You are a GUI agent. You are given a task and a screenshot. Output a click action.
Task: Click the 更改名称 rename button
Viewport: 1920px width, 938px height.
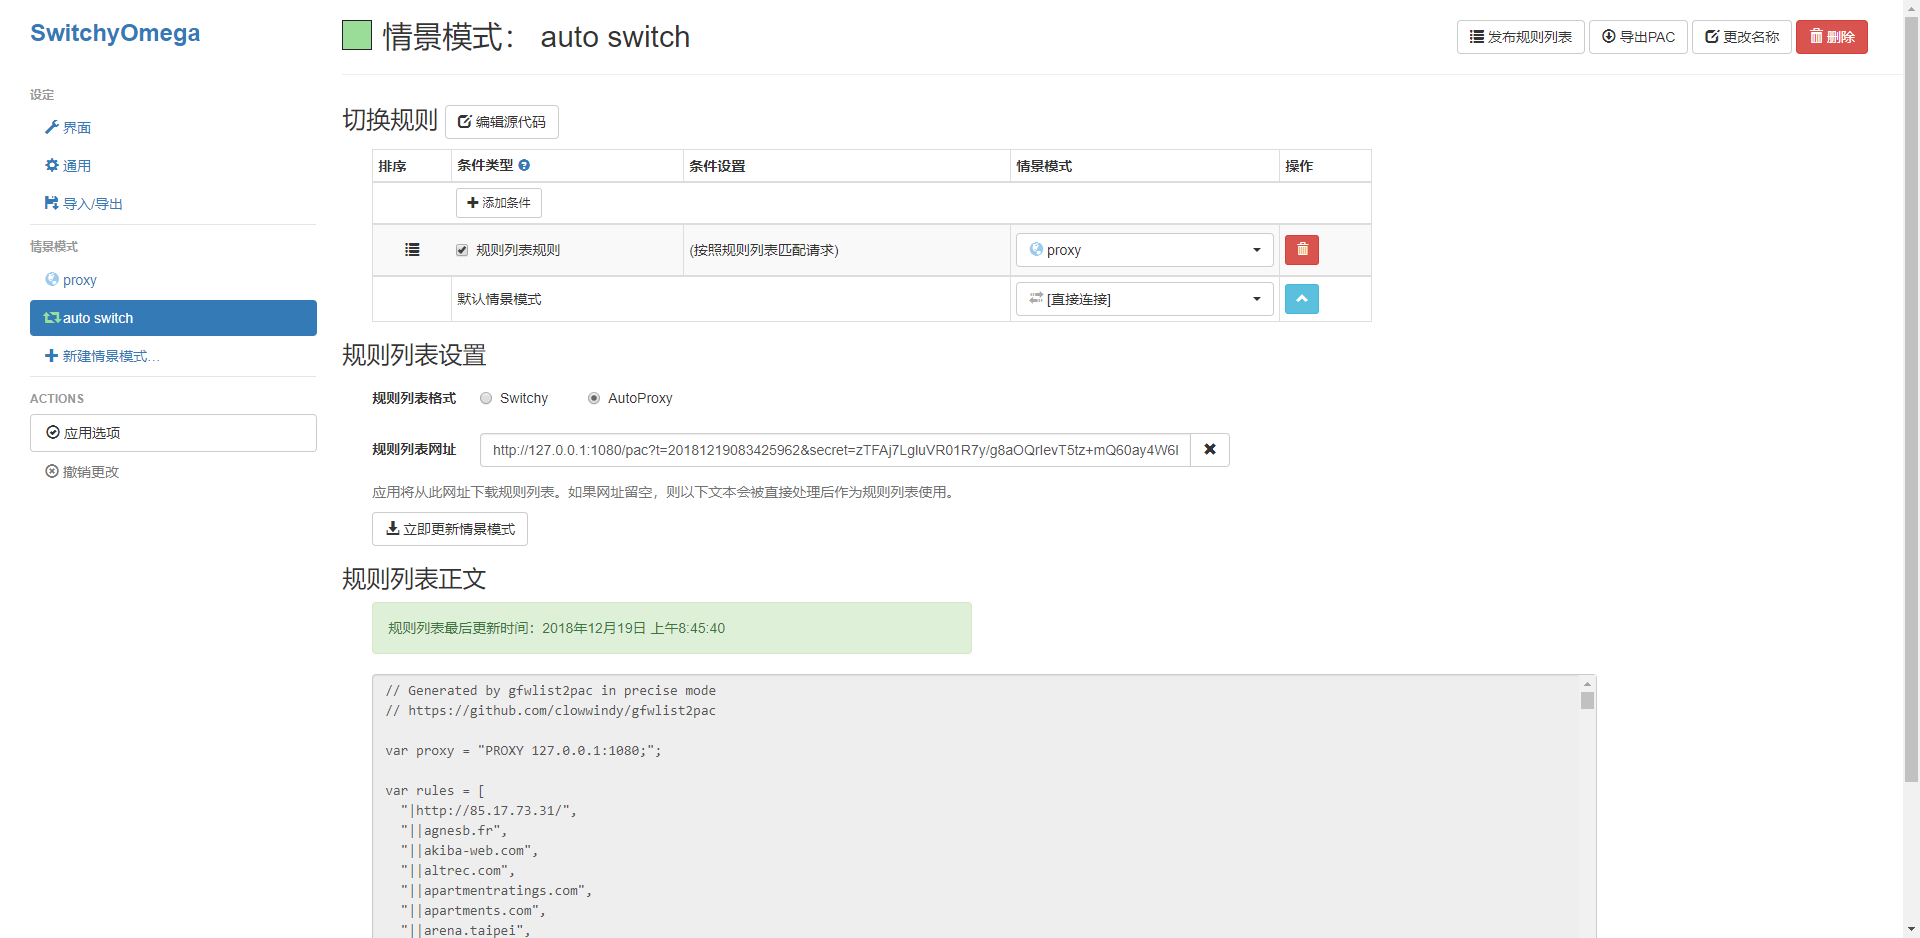coord(1742,37)
